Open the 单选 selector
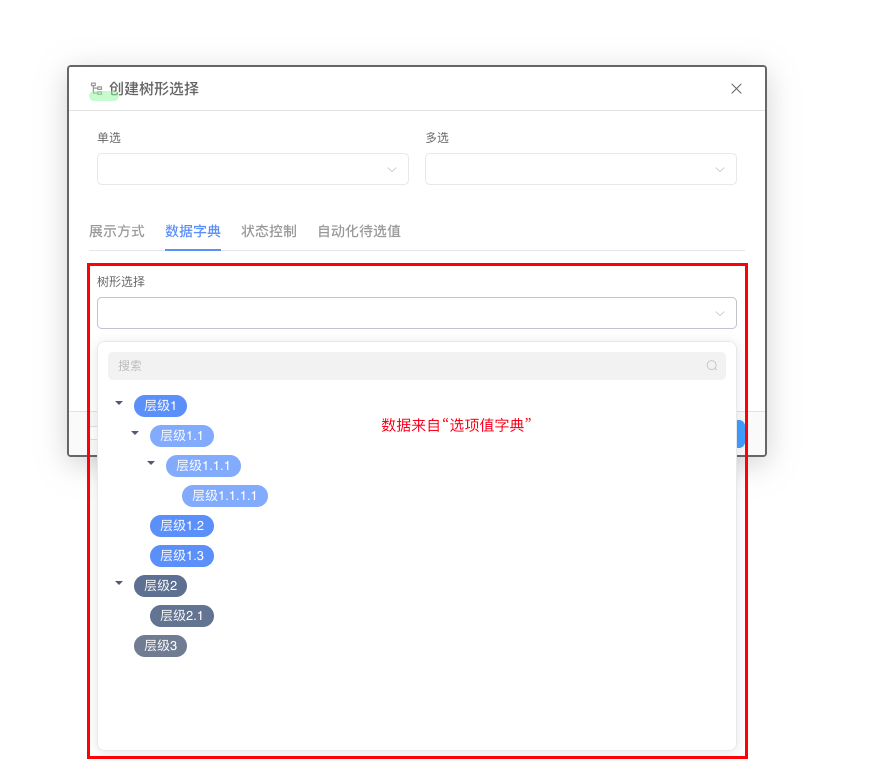Screen dimensions: 879x763 coord(252,169)
